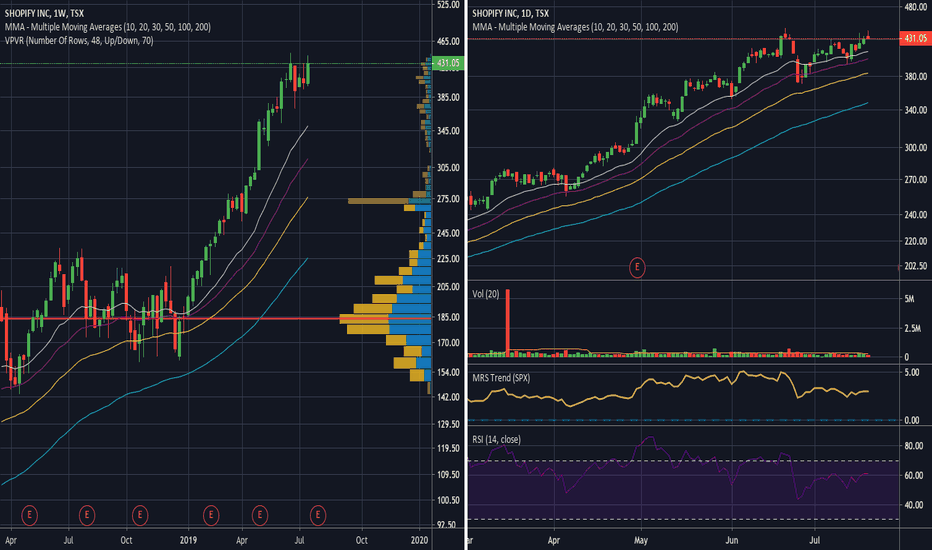The width and height of the screenshot is (932, 550).
Task: Click the 2.5M volume axis label
Action: tap(913, 328)
